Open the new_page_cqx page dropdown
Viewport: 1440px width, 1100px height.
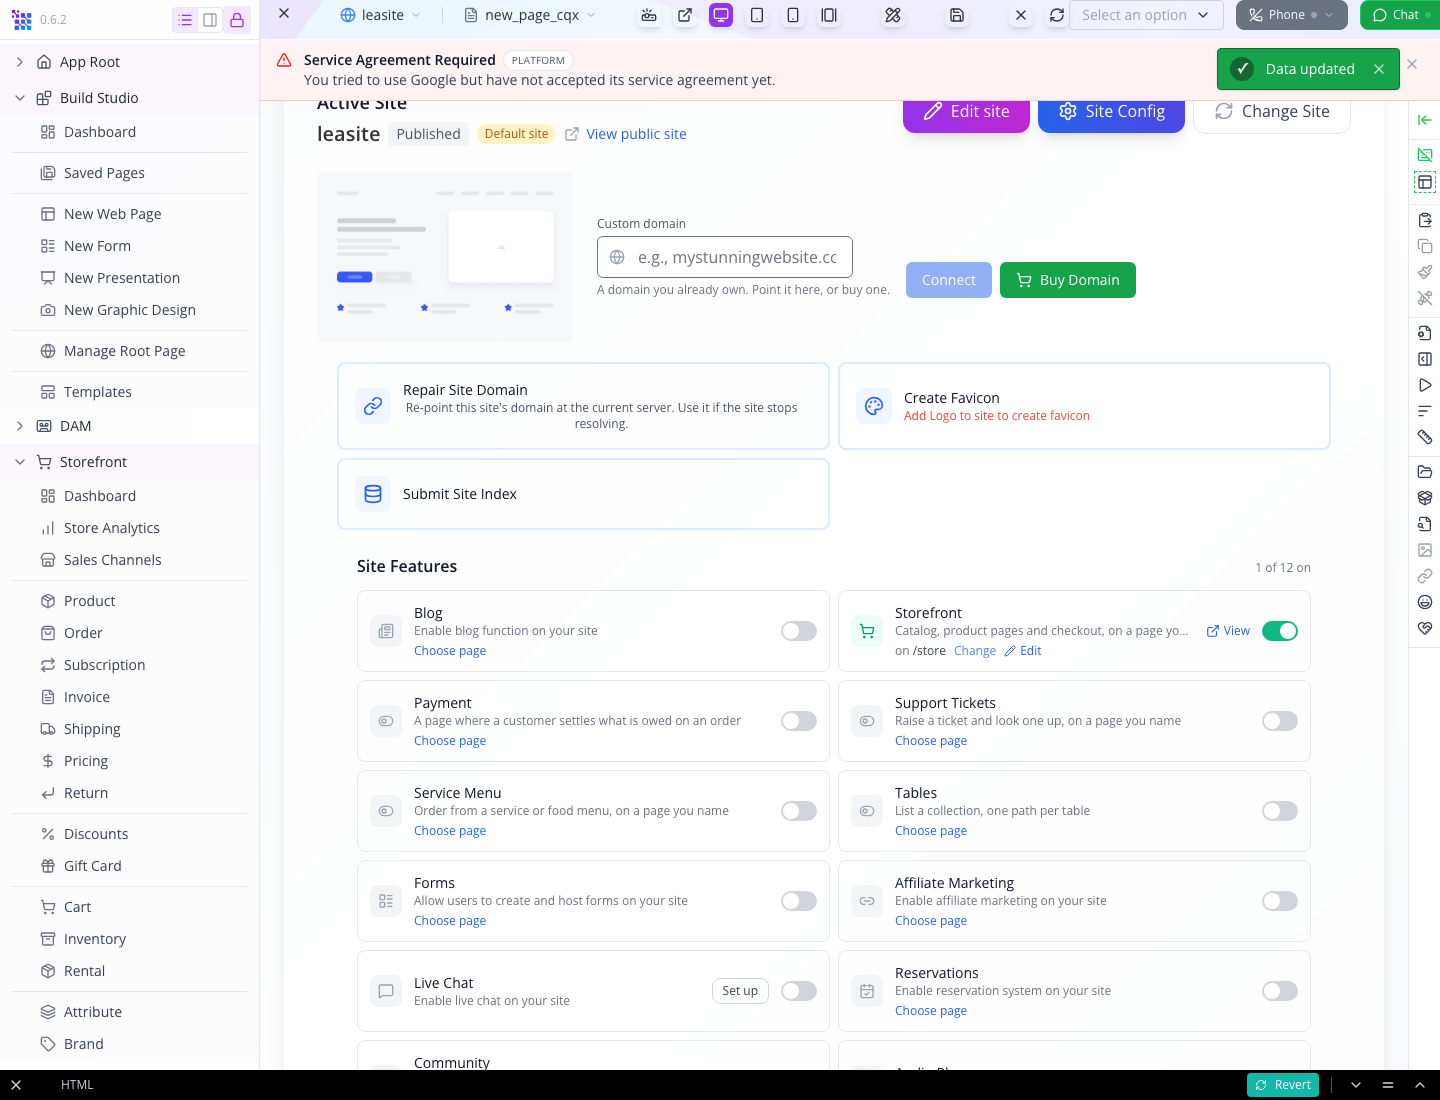[531, 15]
